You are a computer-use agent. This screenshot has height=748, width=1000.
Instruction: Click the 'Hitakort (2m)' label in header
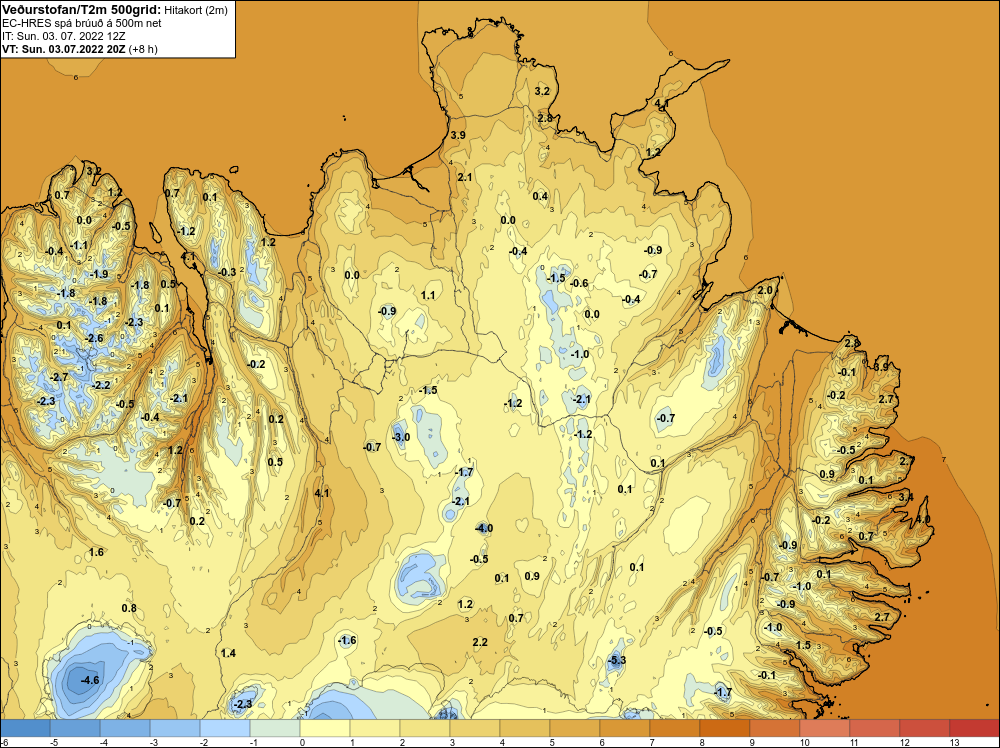pyautogui.click(x=196, y=10)
